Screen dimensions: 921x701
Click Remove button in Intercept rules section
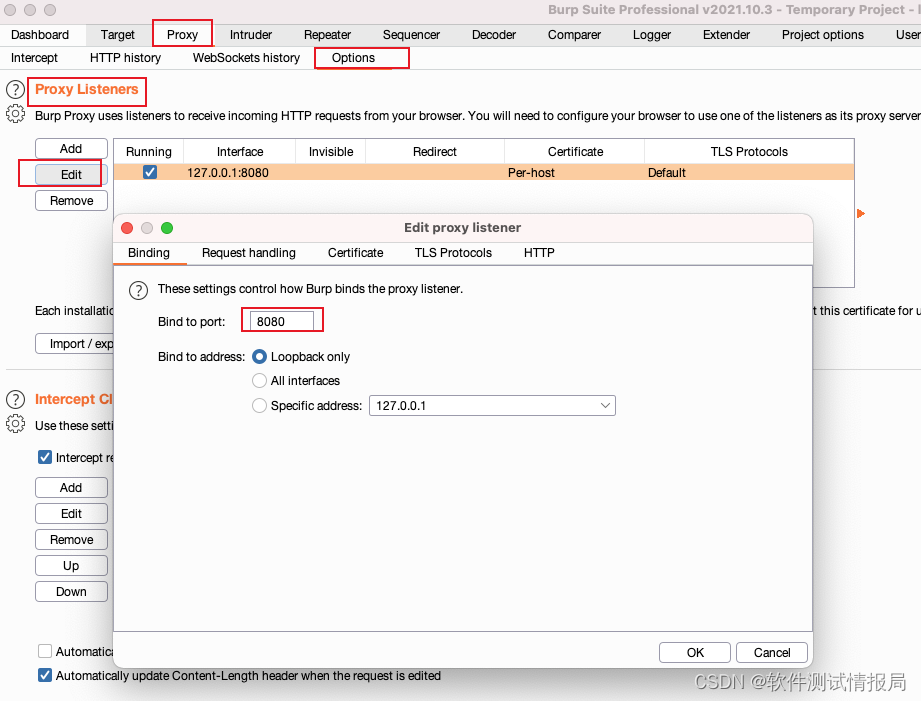[x=71, y=539]
